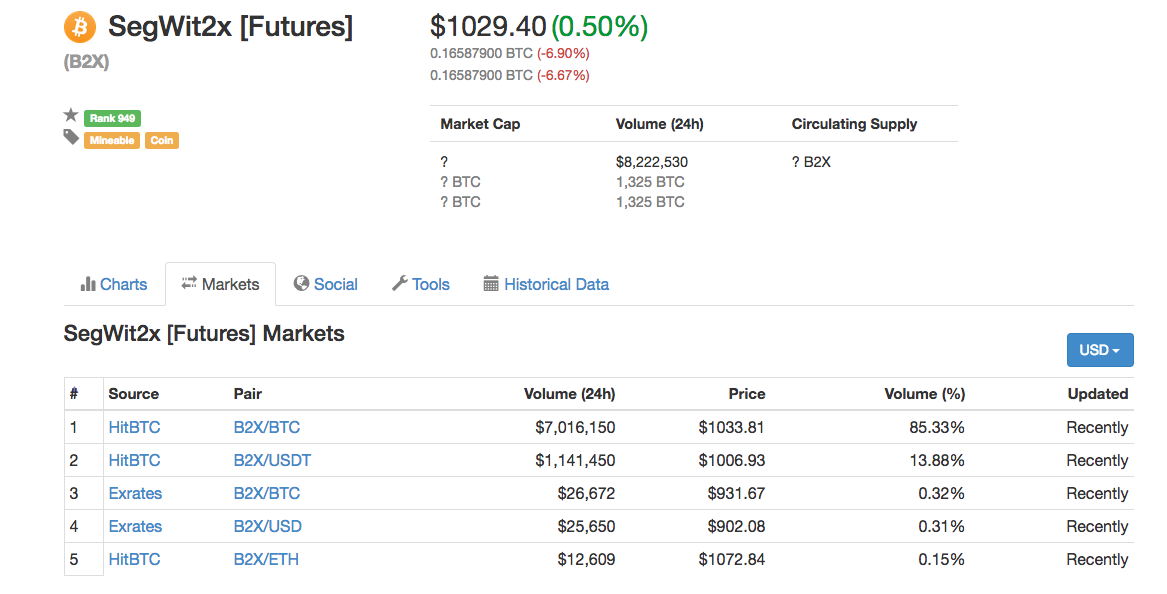The image size is (1167, 594).
Task: Click the red (-6.67%) change
Action: point(563,75)
